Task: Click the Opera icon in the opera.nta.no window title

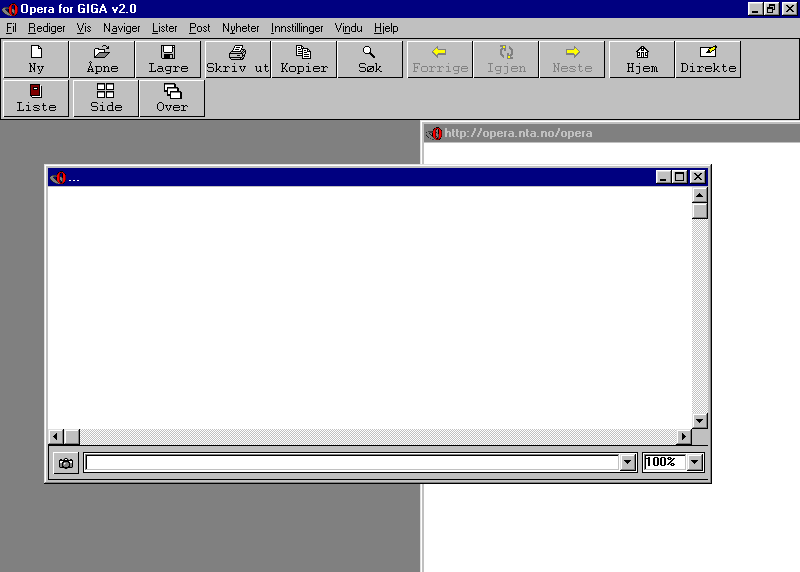Action: pyautogui.click(x=434, y=134)
